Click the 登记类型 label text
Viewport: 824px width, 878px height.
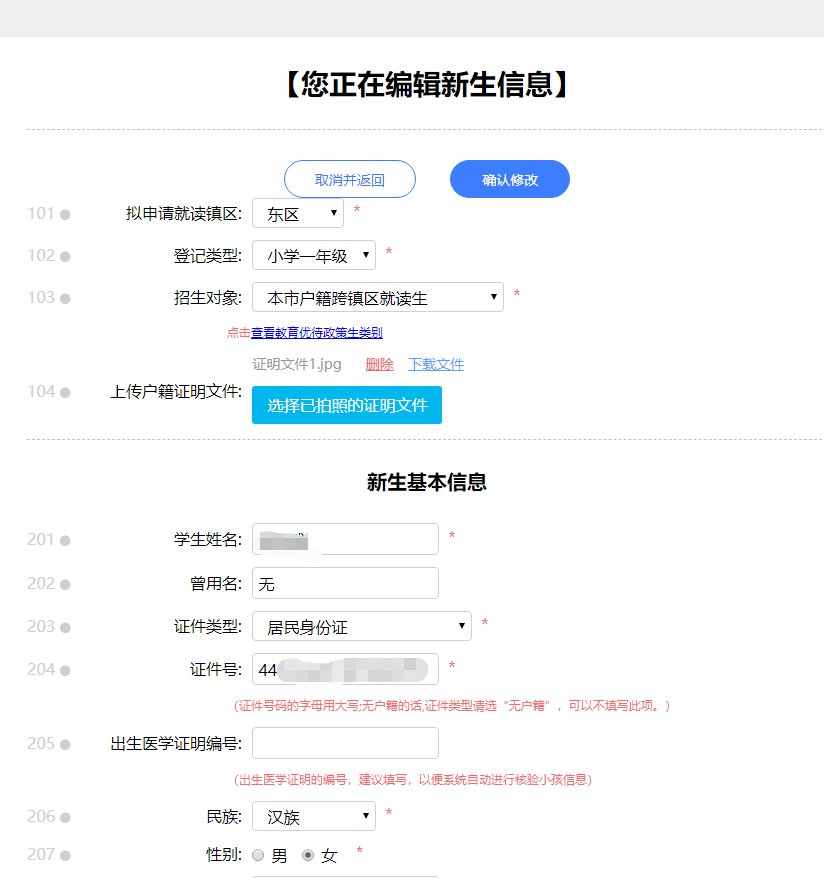(x=208, y=255)
